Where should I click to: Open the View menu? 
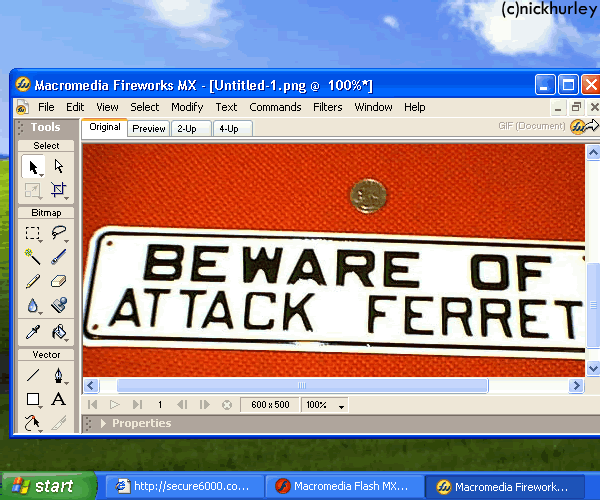click(x=107, y=107)
